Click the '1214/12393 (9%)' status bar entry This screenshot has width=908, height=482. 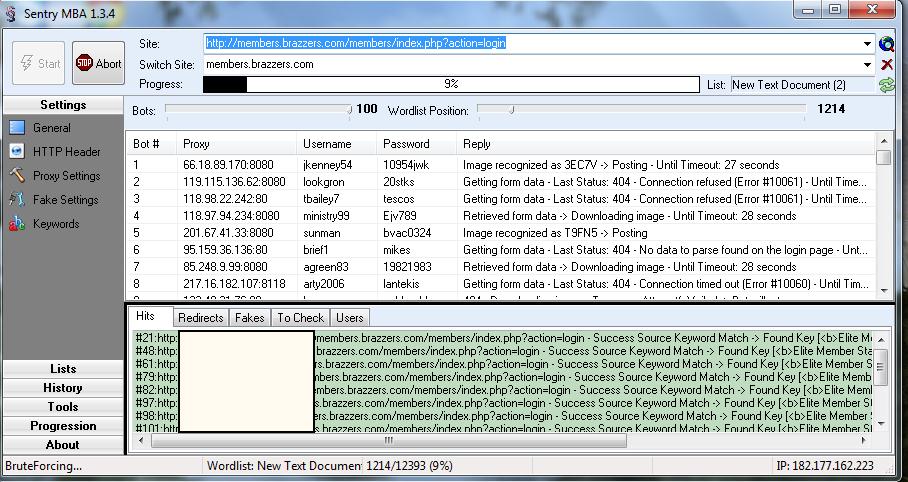(410, 466)
